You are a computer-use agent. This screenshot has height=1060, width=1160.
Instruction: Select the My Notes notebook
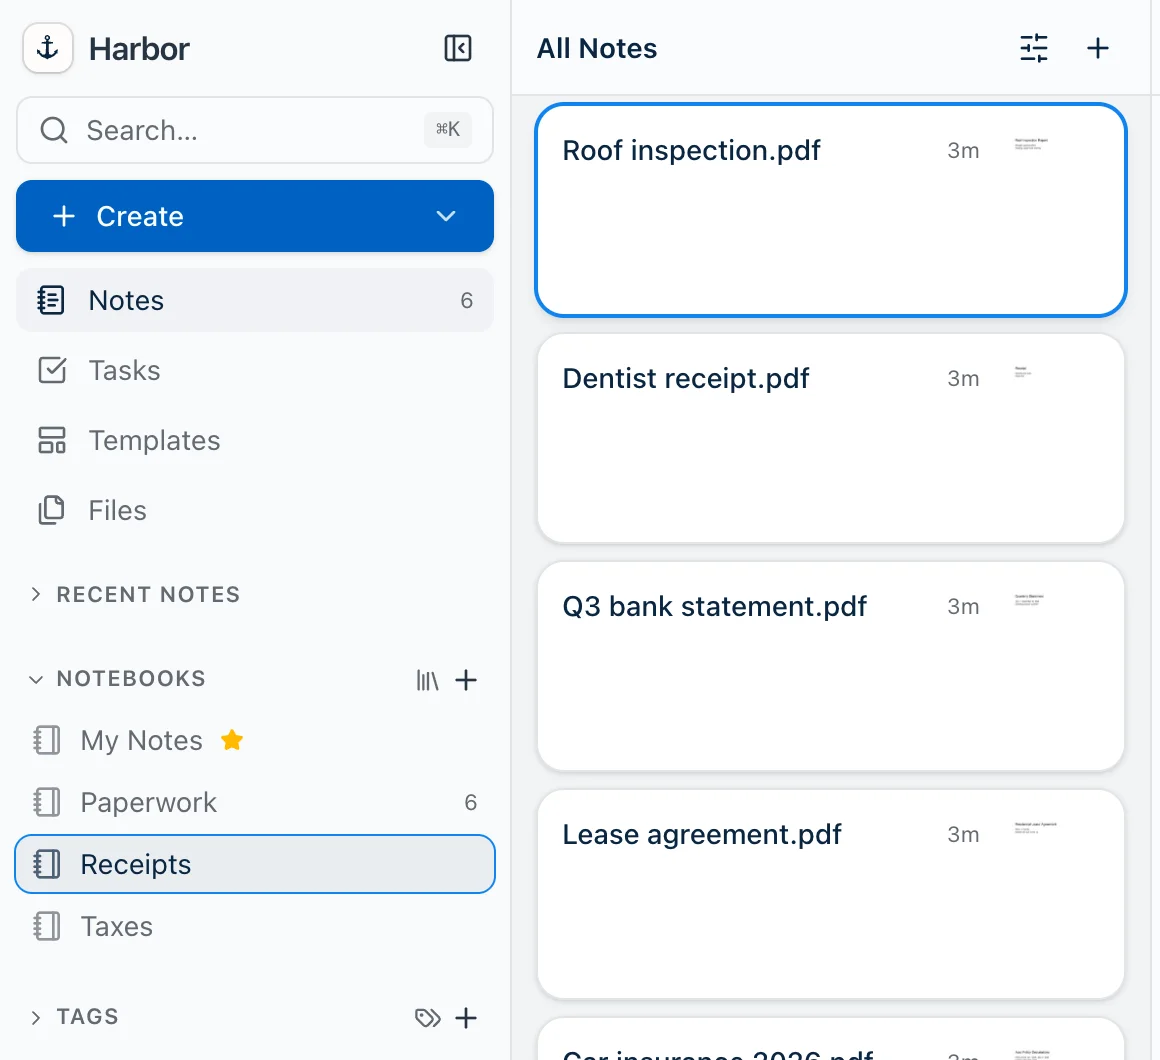pyautogui.click(x=254, y=740)
